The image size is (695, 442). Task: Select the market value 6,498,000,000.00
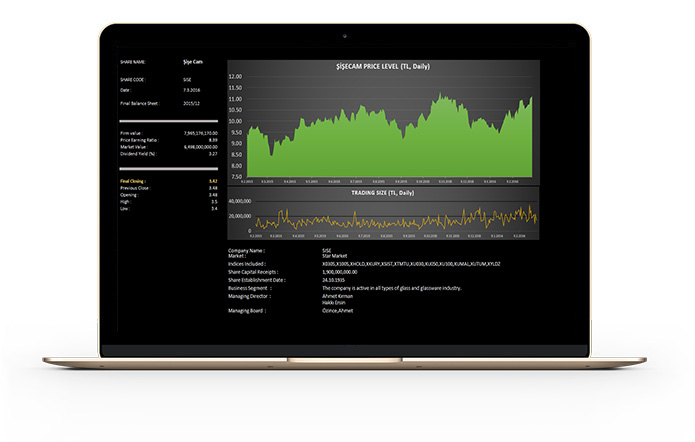point(200,147)
